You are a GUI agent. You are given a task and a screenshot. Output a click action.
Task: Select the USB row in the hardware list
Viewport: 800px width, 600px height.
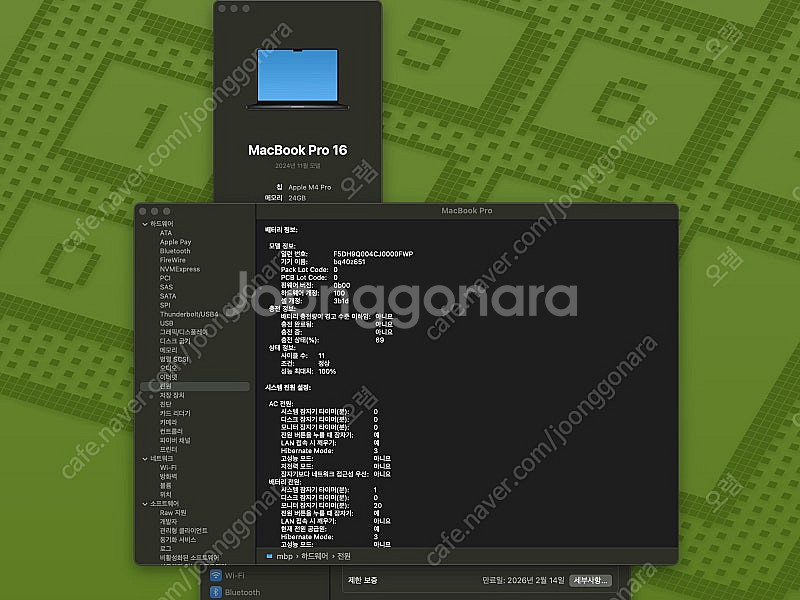[166, 323]
